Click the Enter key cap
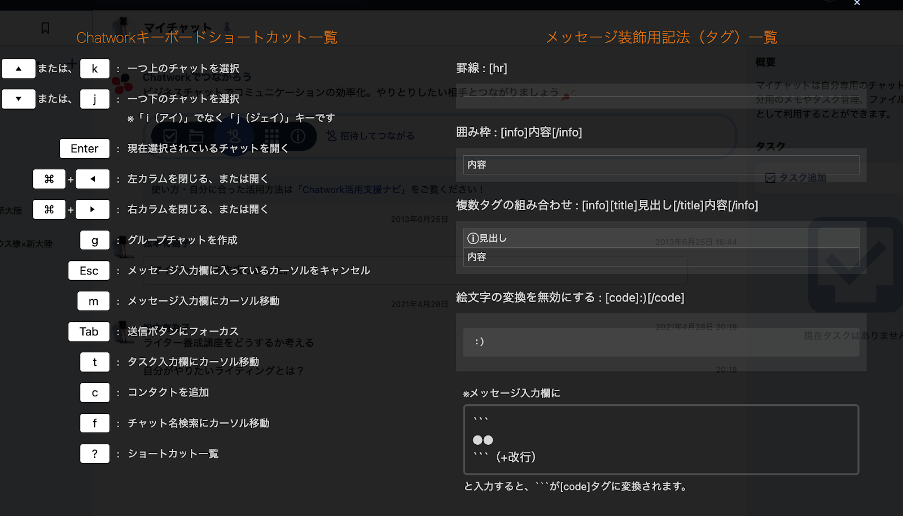The image size is (904, 516). [x=84, y=148]
